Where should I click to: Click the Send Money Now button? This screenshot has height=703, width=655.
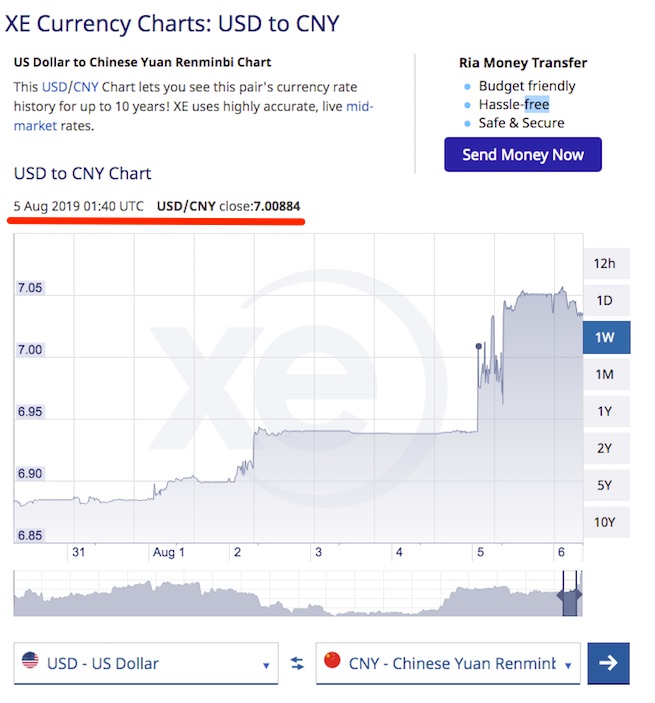523,155
